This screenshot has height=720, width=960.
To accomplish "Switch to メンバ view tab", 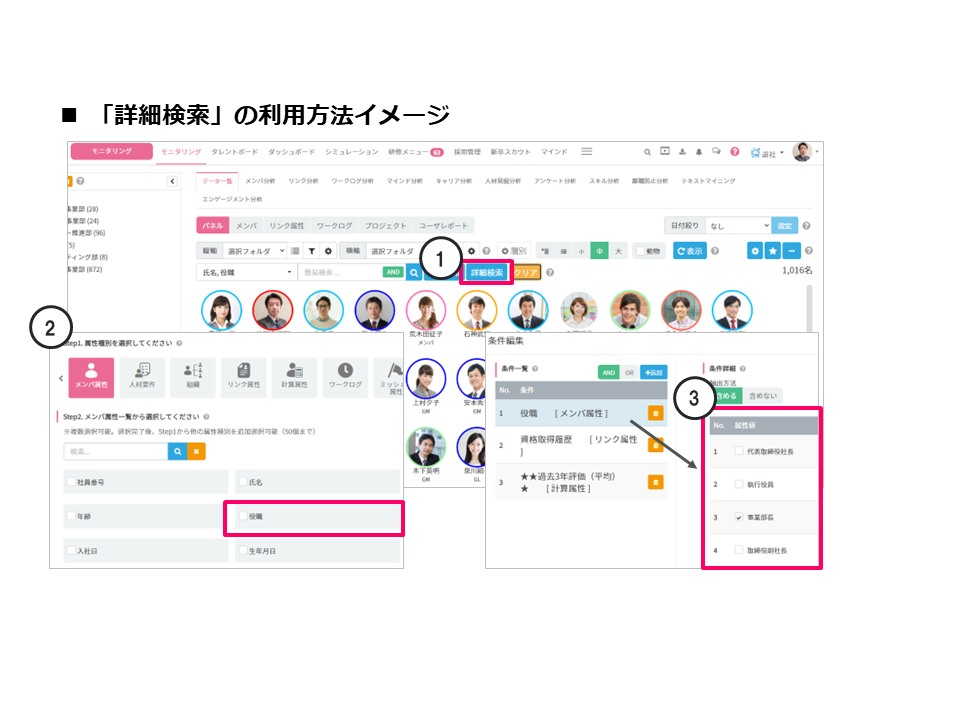I will (x=247, y=226).
